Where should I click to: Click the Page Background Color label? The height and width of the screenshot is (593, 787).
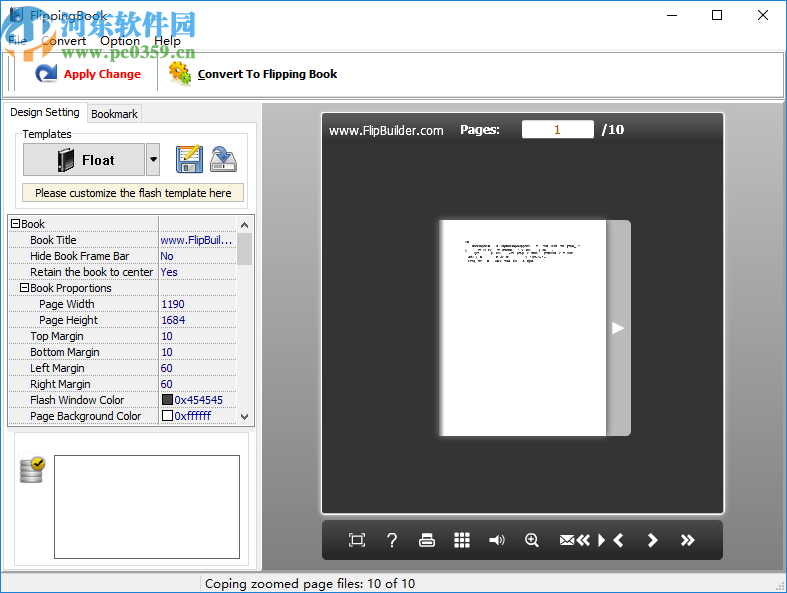[x=85, y=416]
